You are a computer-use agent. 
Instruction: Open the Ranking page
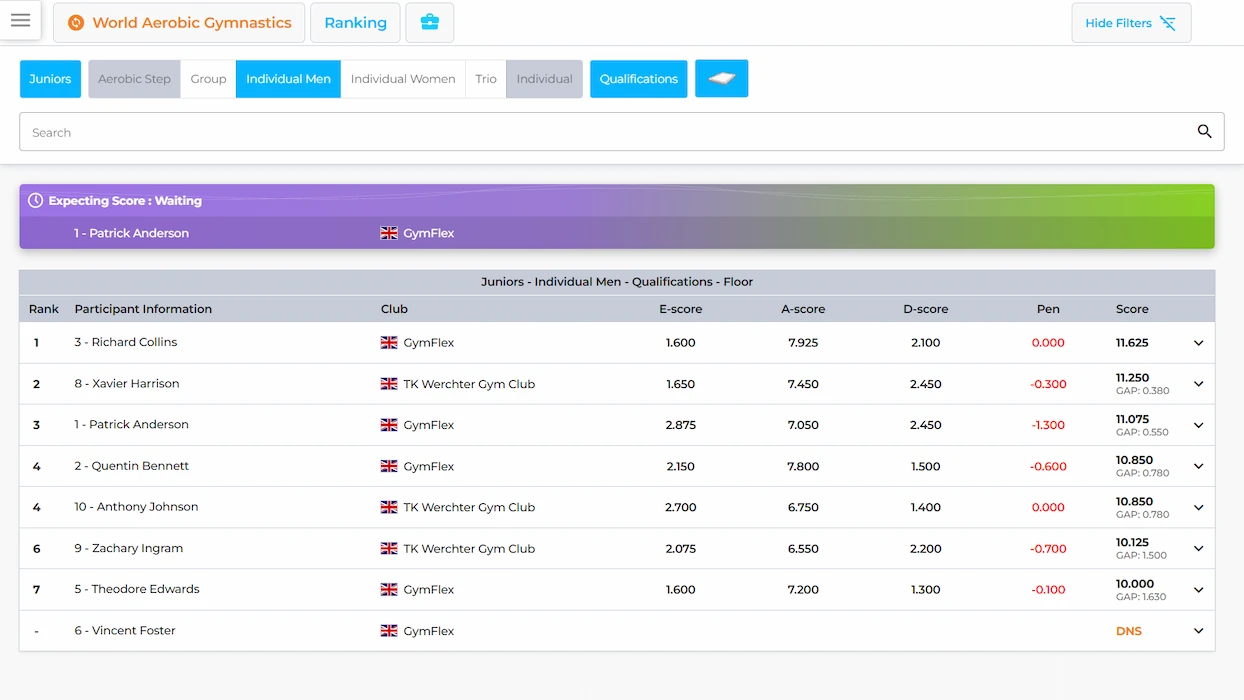(x=355, y=22)
